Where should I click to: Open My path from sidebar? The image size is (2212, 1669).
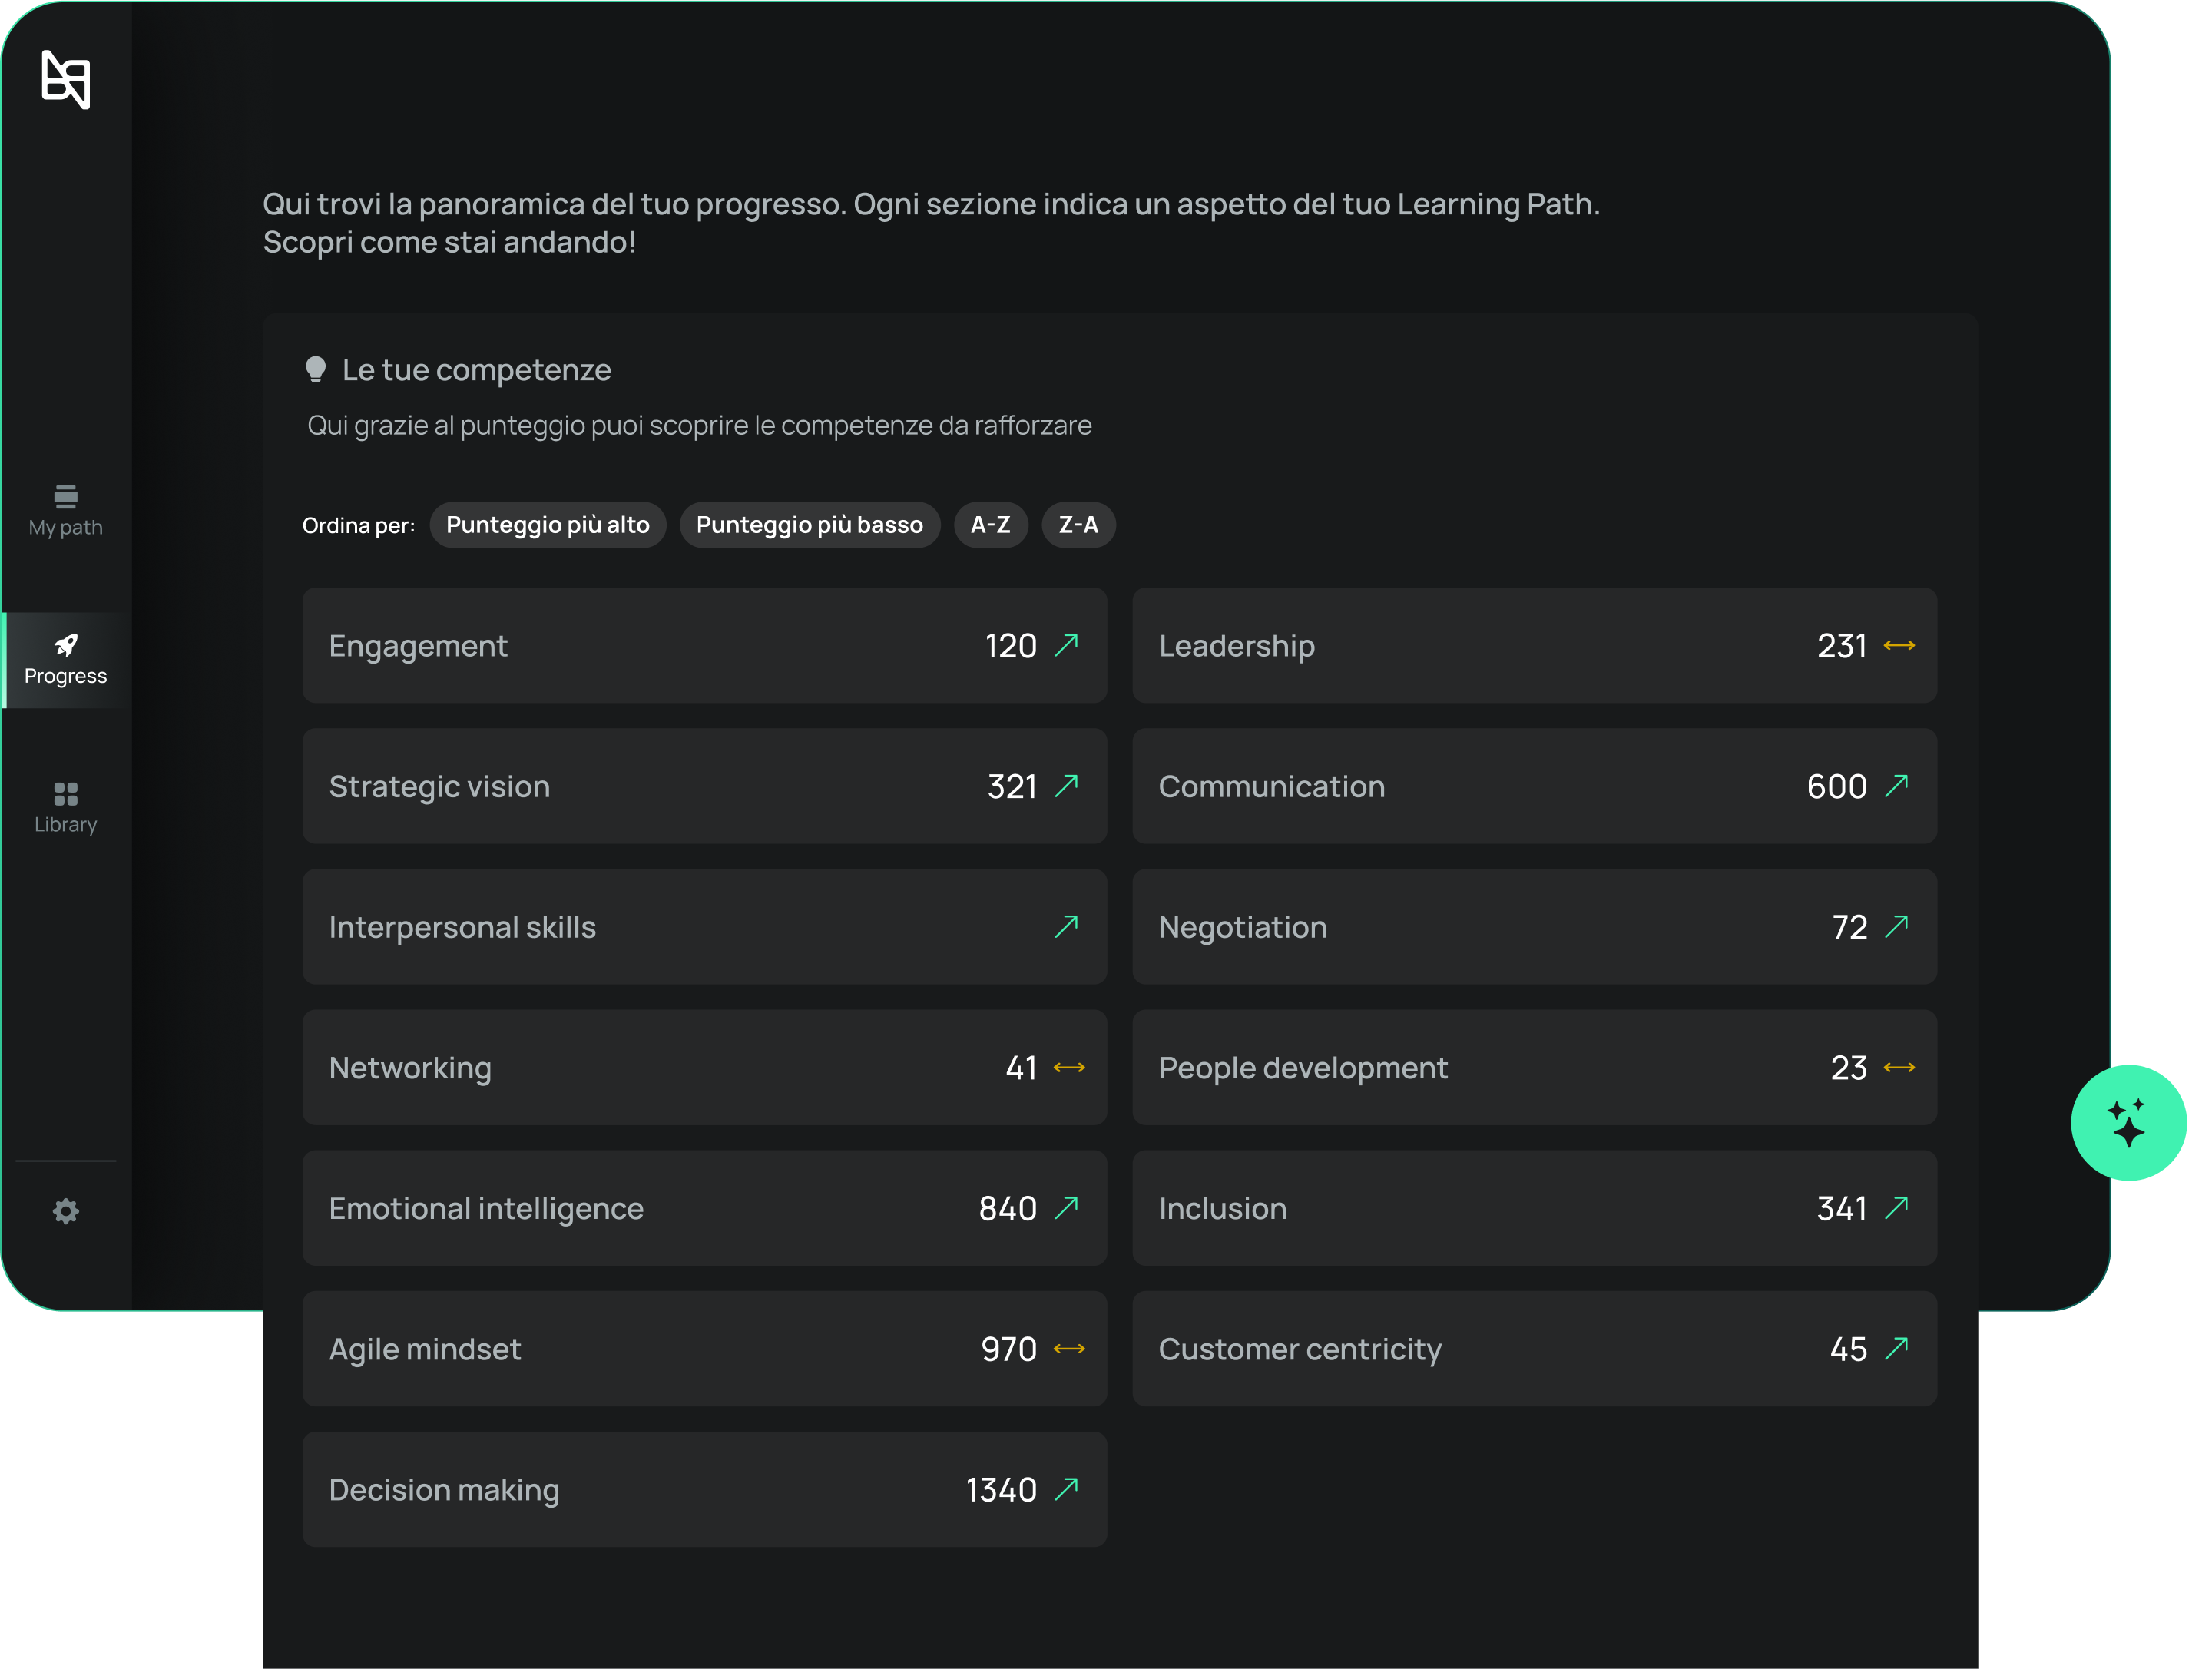pyautogui.click(x=65, y=511)
